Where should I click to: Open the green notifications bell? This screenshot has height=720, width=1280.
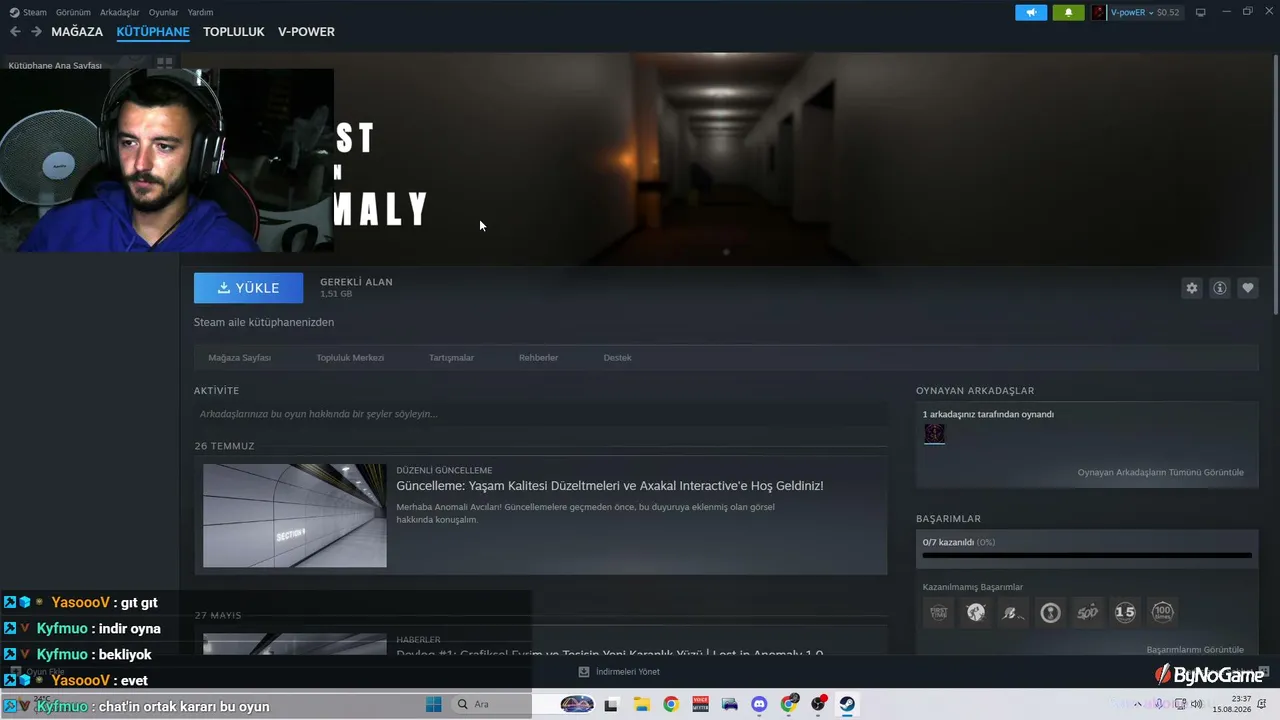coord(1068,13)
